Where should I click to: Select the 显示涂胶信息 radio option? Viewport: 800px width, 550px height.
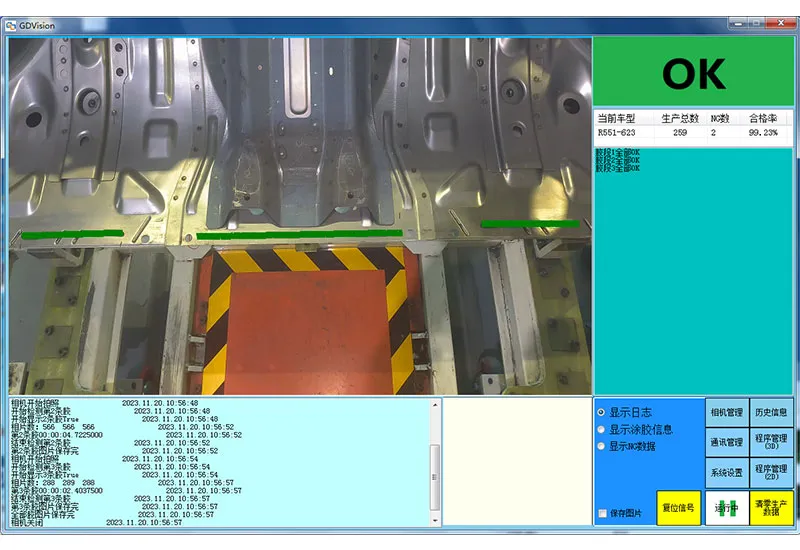point(601,429)
